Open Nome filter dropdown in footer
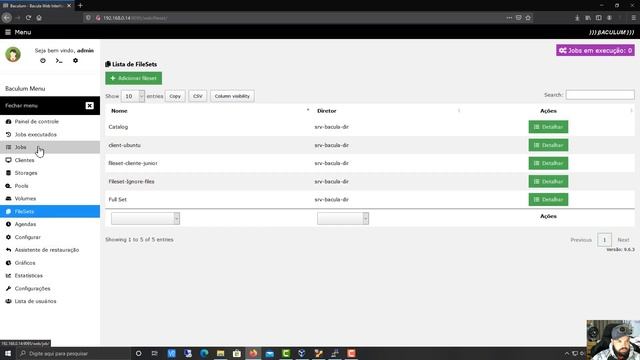Image resolution: width=640 pixels, height=360 pixels. coord(145,218)
